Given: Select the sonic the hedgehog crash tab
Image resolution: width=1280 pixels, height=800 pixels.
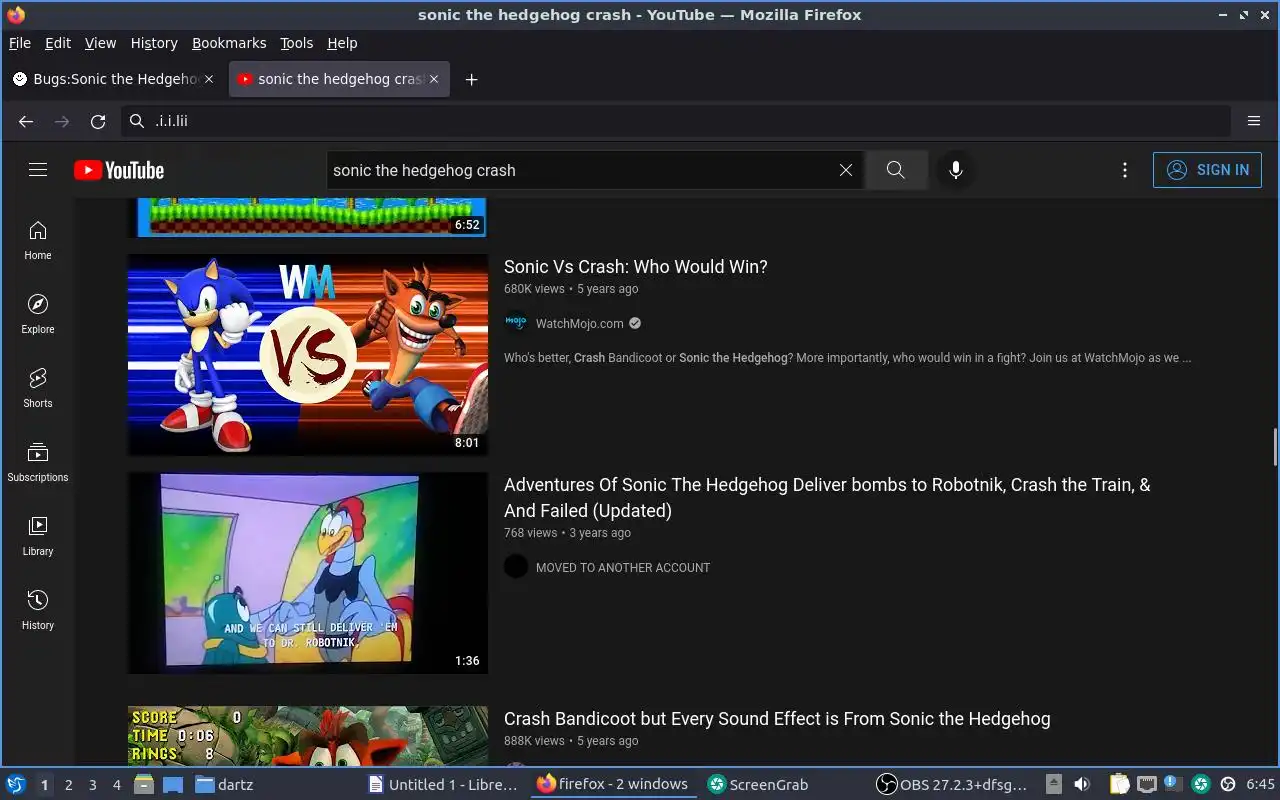Looking at the screenshot, I should [339, 79].
